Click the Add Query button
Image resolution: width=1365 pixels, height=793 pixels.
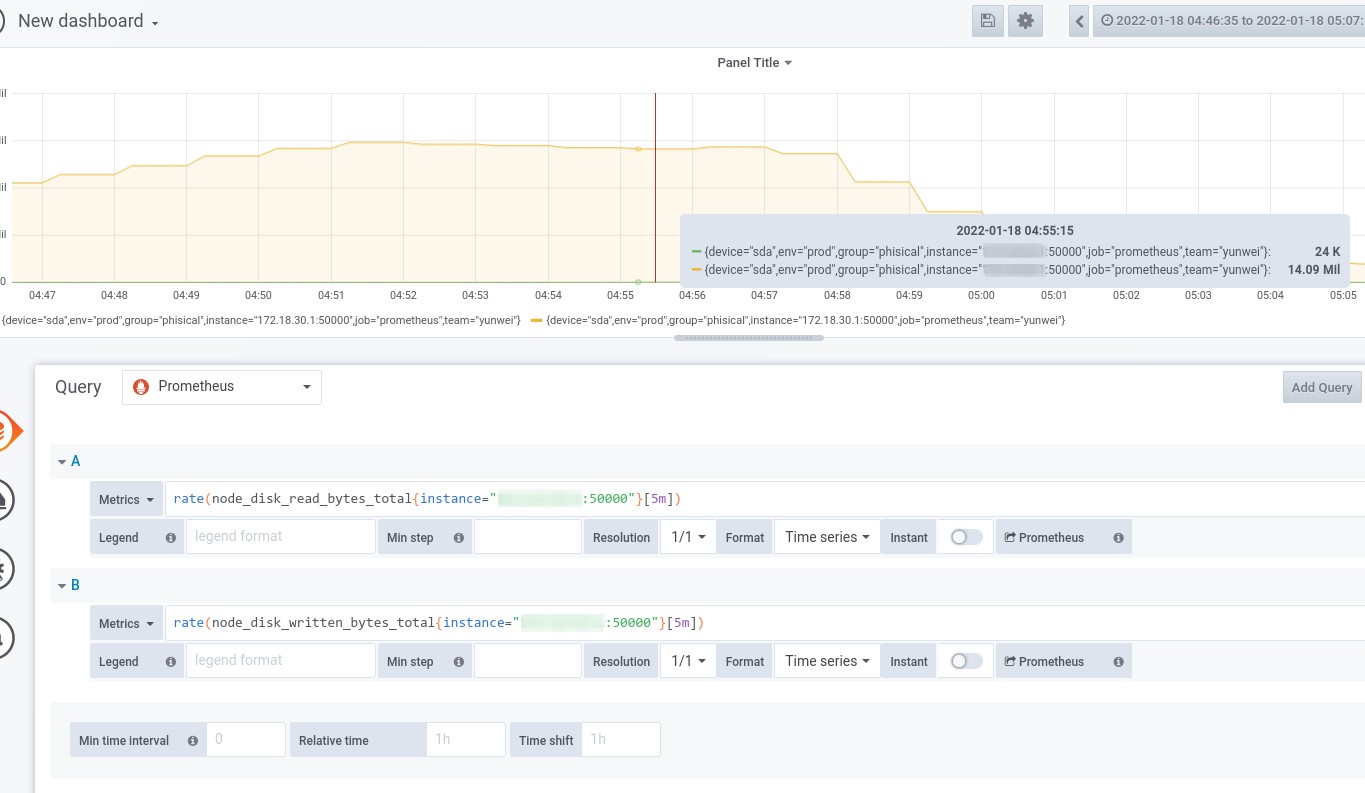pos(1322,387)
